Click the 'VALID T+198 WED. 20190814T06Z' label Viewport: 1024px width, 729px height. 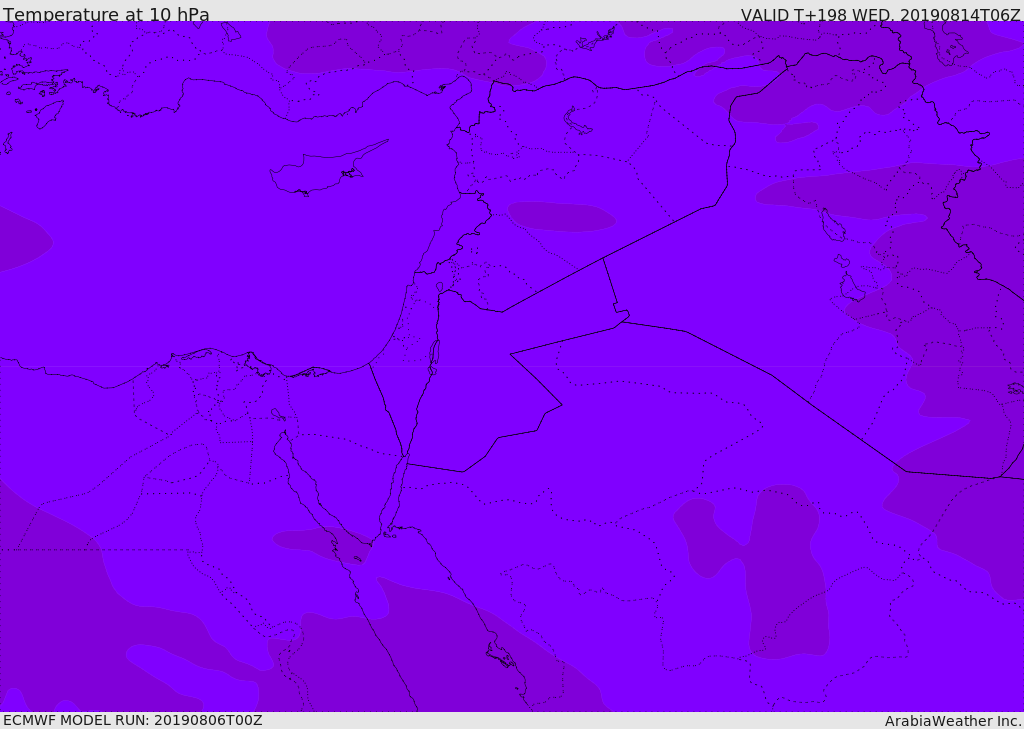point(880,14)
